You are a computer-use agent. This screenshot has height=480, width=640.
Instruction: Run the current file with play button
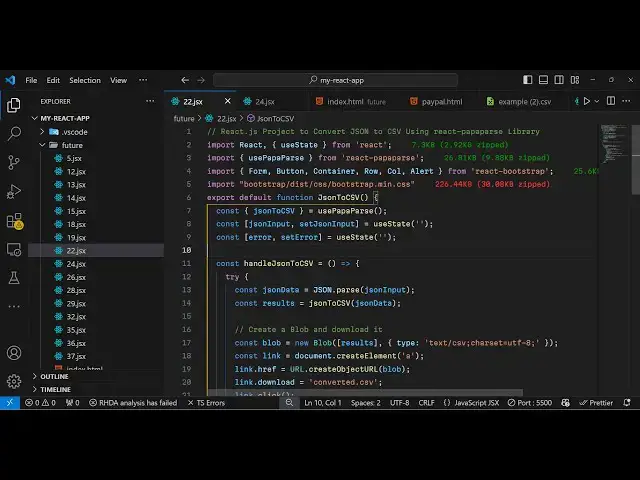(587, 101)
